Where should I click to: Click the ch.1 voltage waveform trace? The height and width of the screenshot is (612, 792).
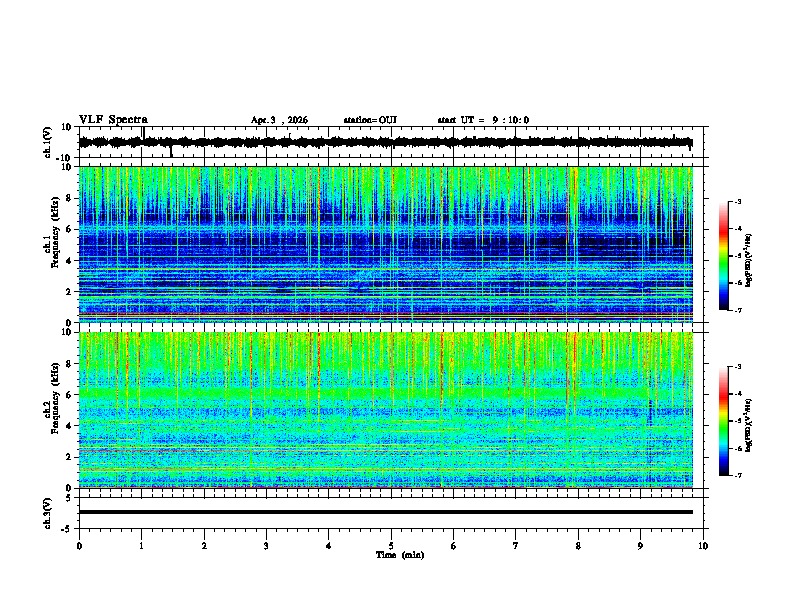point(385,142)
